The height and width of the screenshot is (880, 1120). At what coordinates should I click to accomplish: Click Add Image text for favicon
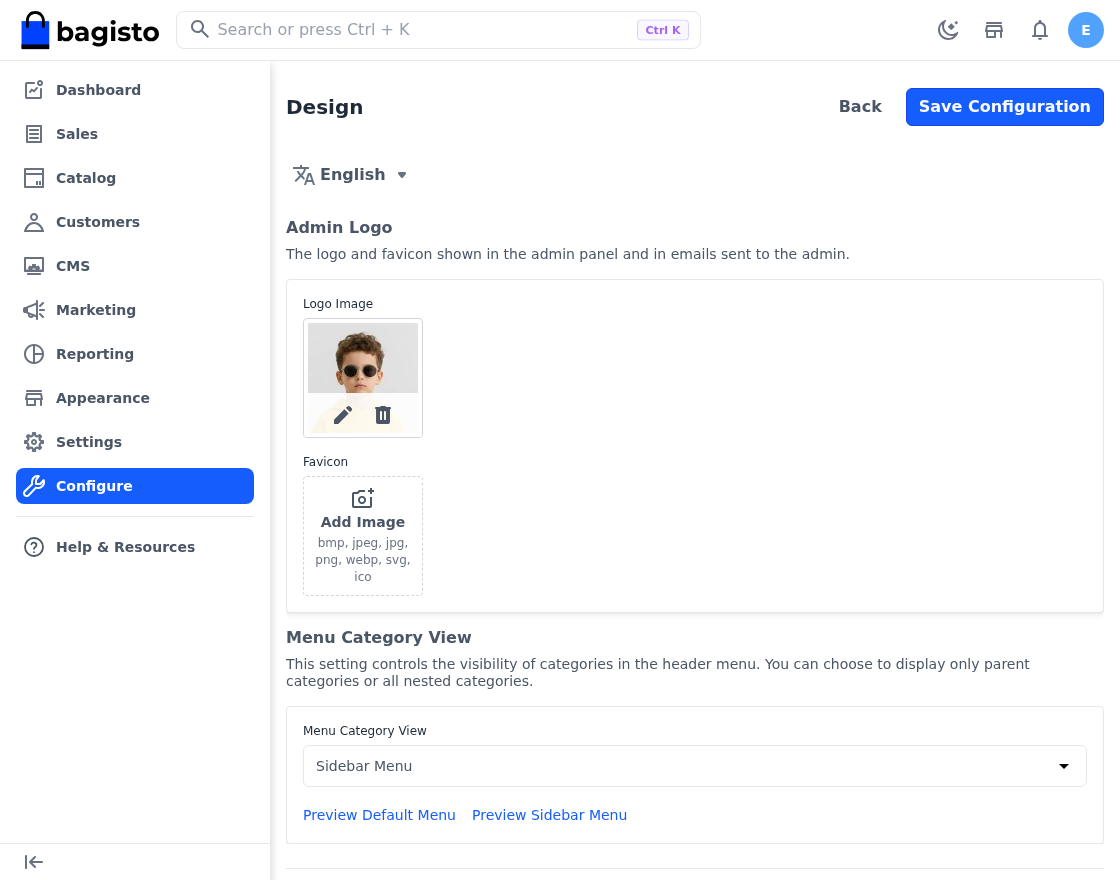point(363,522)
